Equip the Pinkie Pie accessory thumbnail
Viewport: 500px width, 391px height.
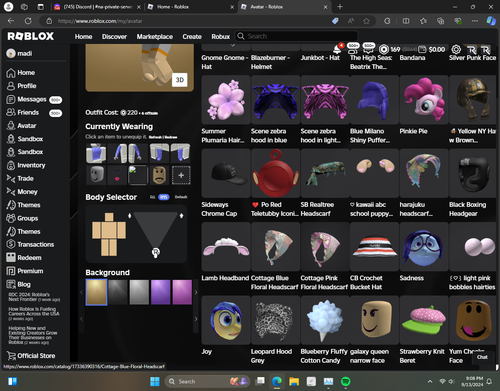pyautogui.click(x=424, y=100)
